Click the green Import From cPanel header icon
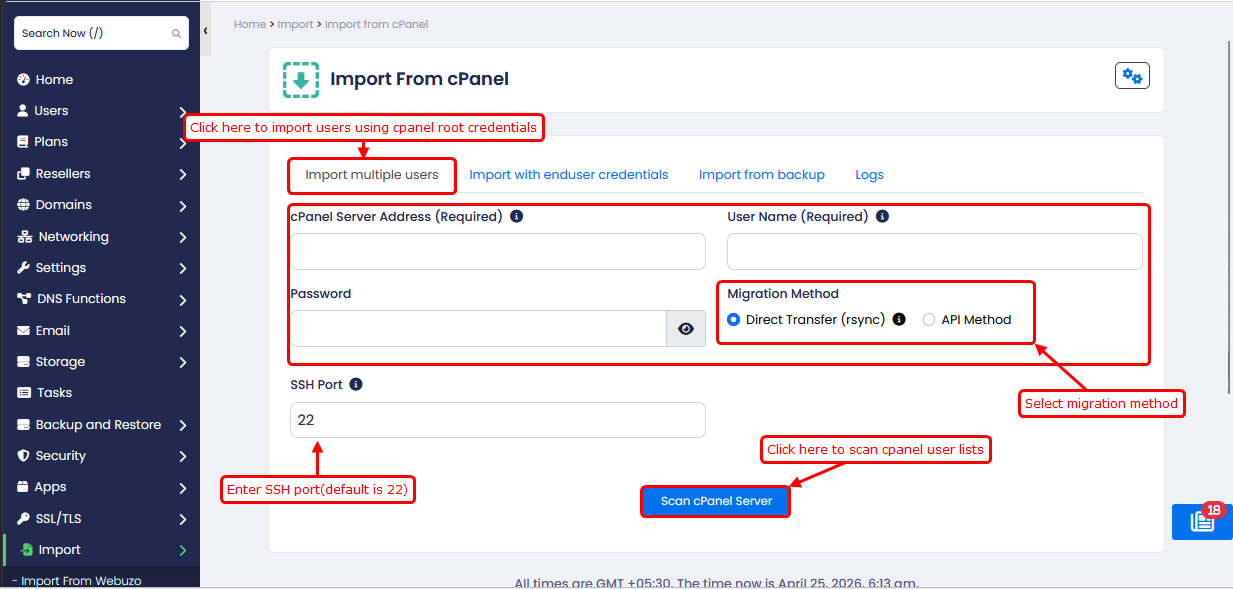 [300, 79]
